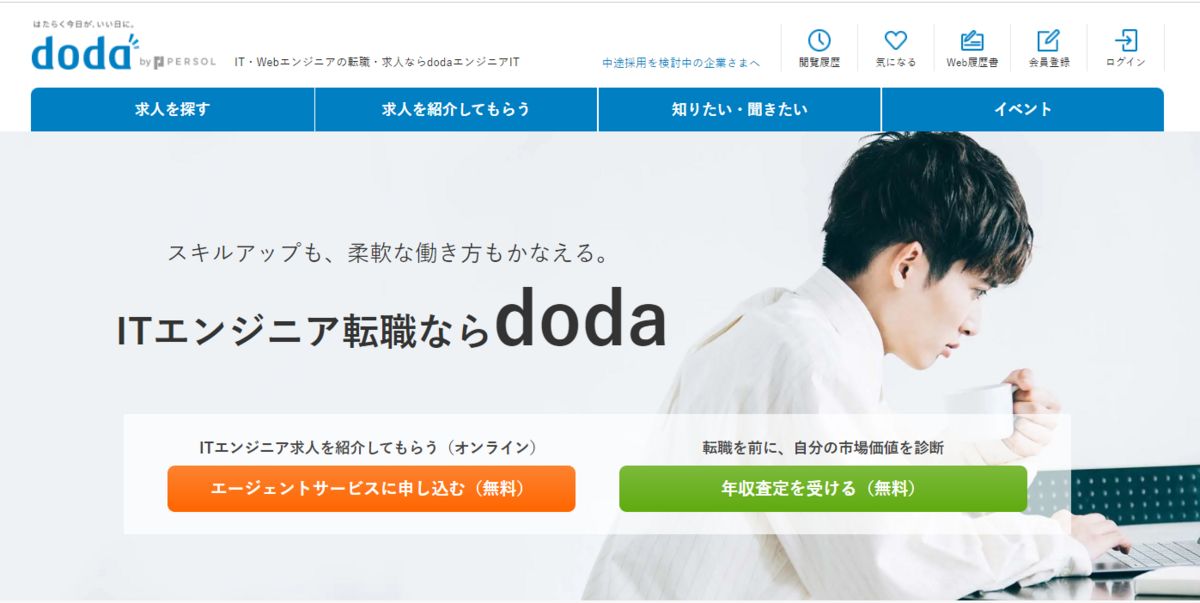Image resolution: width=1200 pixels, height=603 pixels.
Task: Click the orange エージェントサービスに申し込む button
Action: tap(371, 489)
